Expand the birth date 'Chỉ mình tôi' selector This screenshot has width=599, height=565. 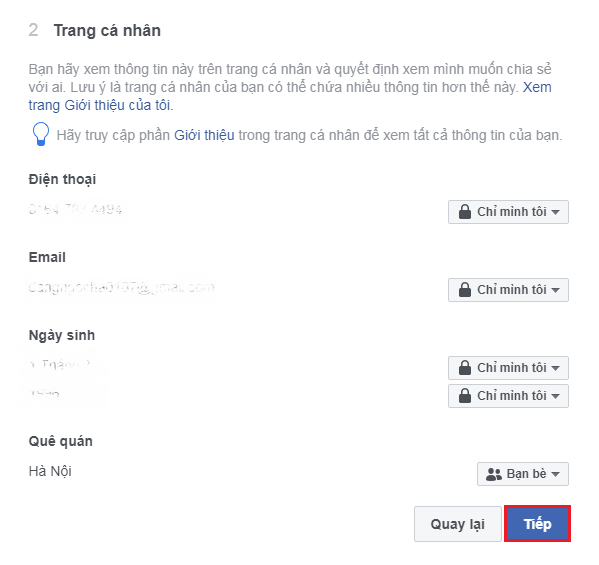tap(508, 368)
